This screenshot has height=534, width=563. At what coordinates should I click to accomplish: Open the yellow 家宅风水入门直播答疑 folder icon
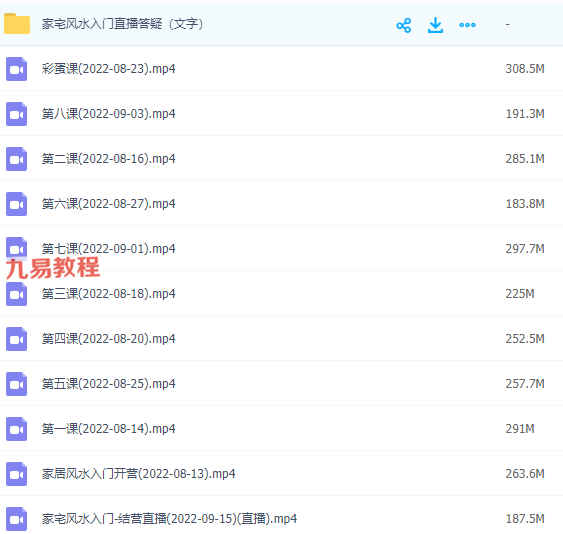(17, 24)
